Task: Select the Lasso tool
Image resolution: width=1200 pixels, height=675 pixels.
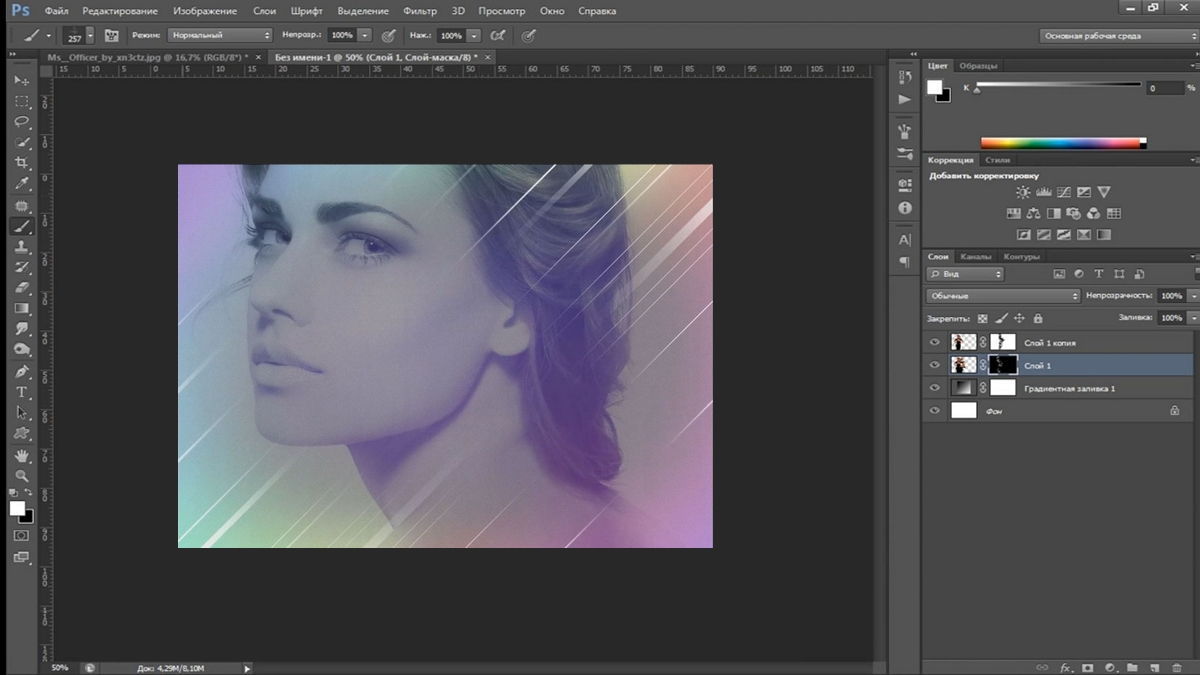Action: (22, 121)
